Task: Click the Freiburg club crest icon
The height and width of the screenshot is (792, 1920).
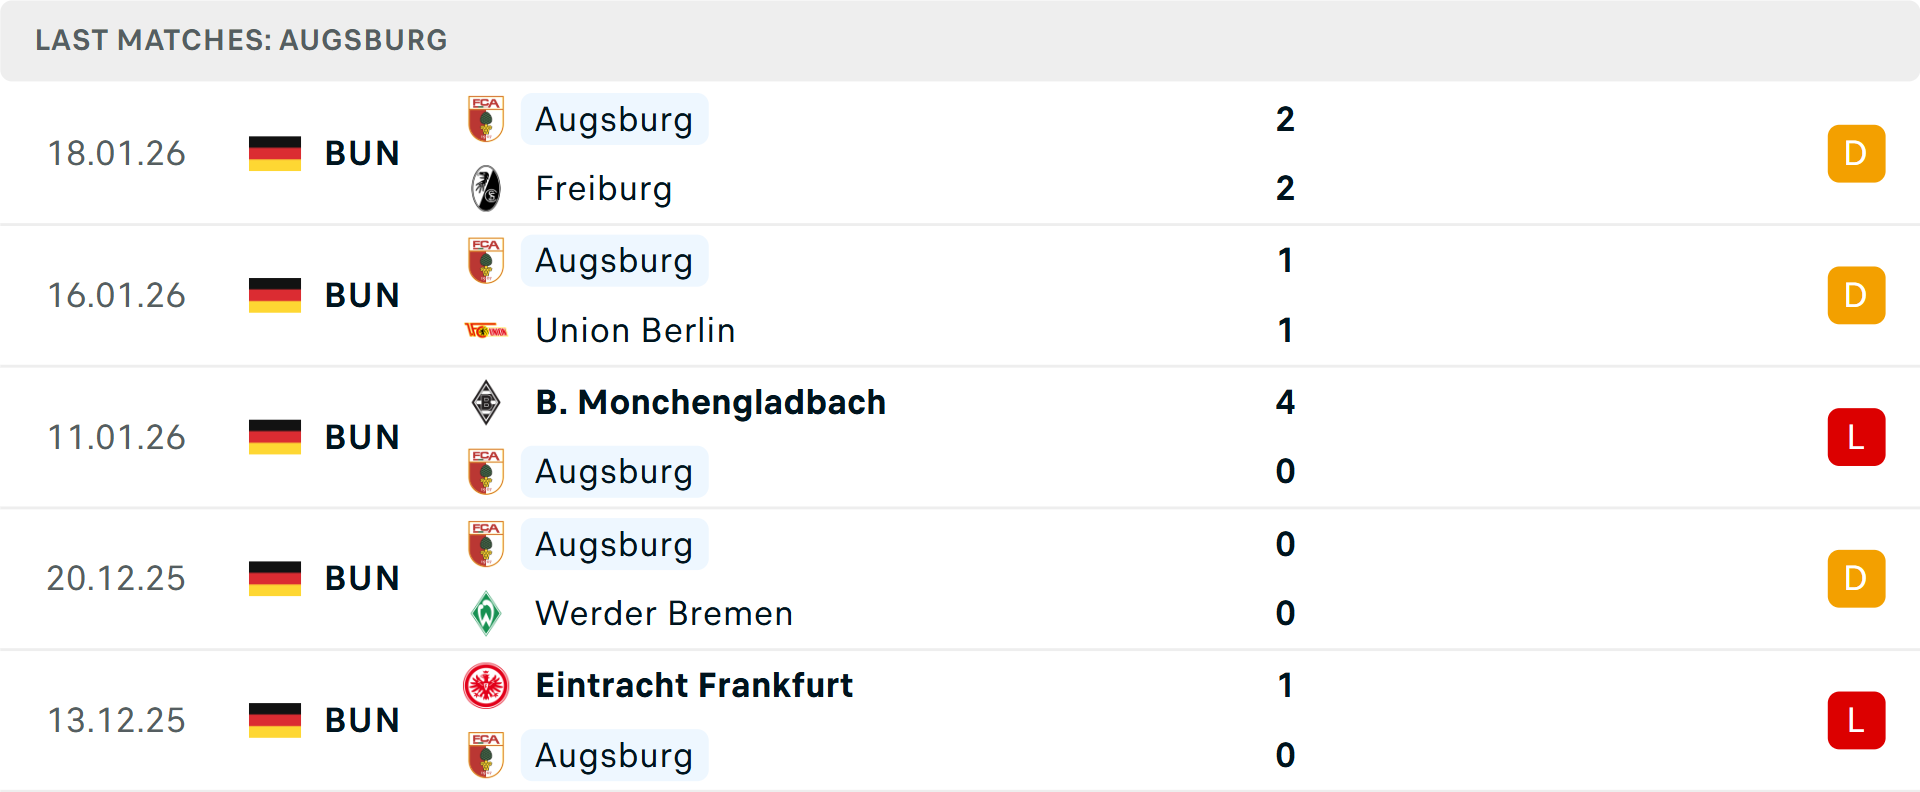Action: (x=486, y=188)
